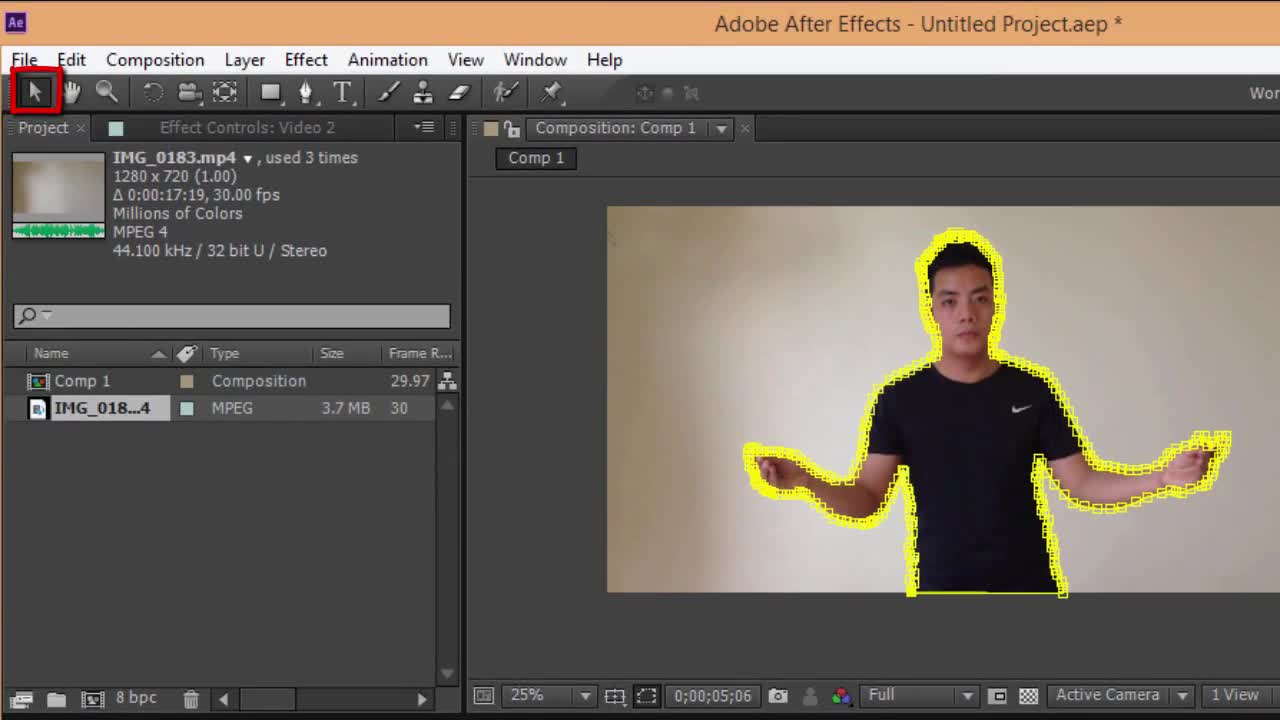
Task: Open the File menu
Action: [x=24, y=60]
